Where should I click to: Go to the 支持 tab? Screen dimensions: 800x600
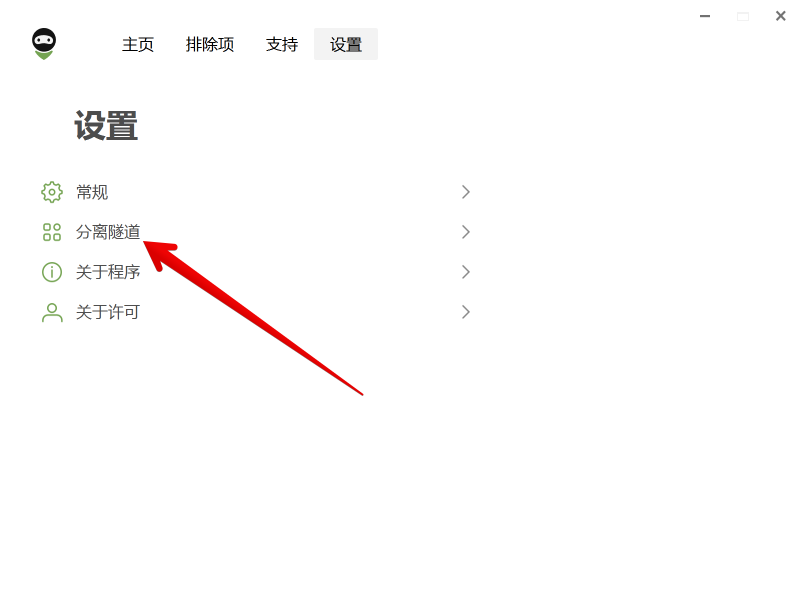click(282, 44)
